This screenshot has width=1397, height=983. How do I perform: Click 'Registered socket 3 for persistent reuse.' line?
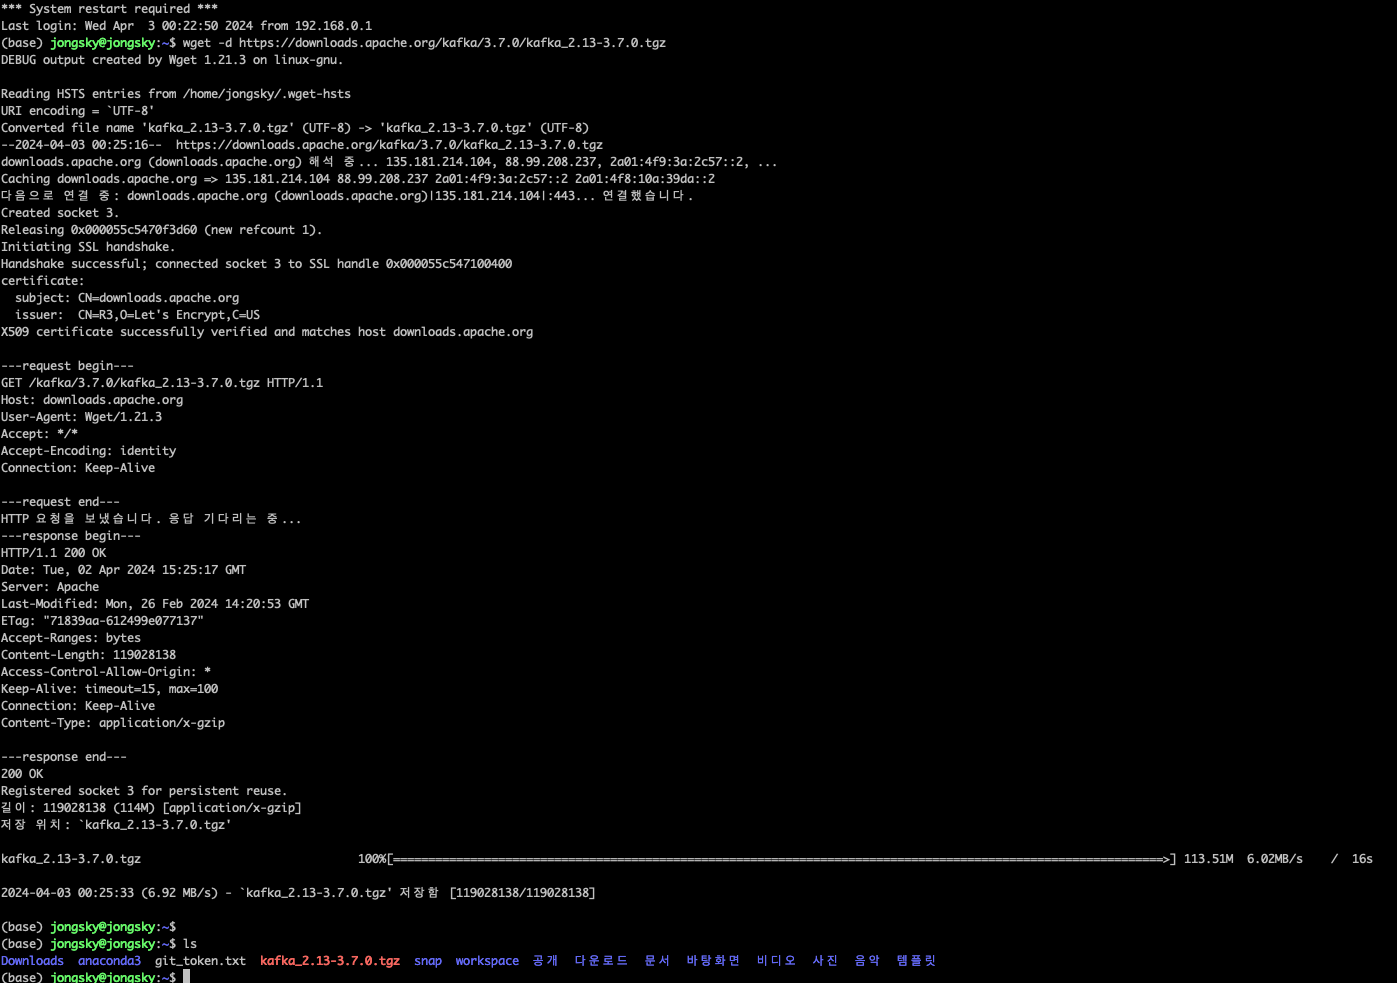pos(144,791)
